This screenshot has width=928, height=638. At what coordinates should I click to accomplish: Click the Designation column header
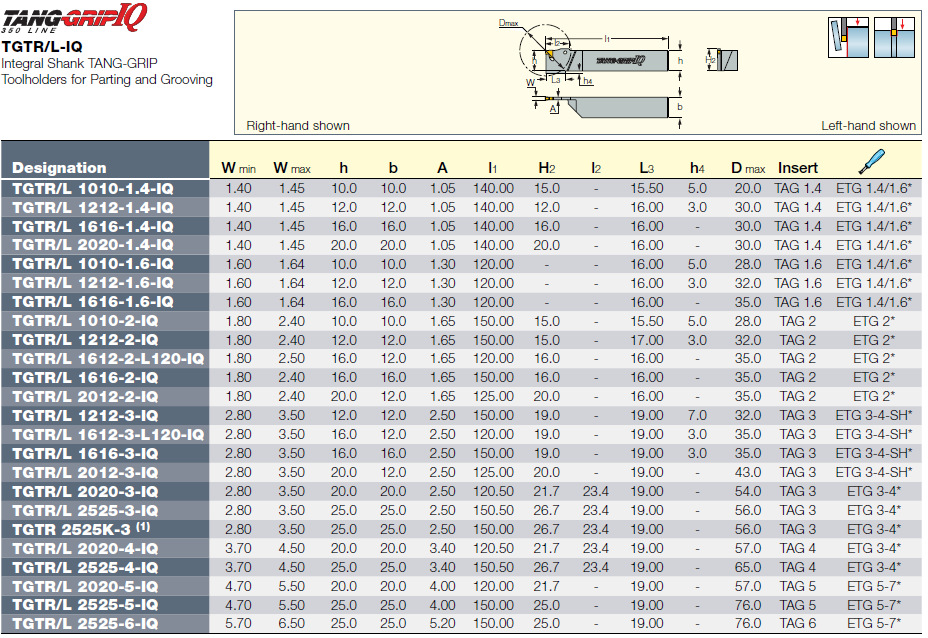(59, 168)
